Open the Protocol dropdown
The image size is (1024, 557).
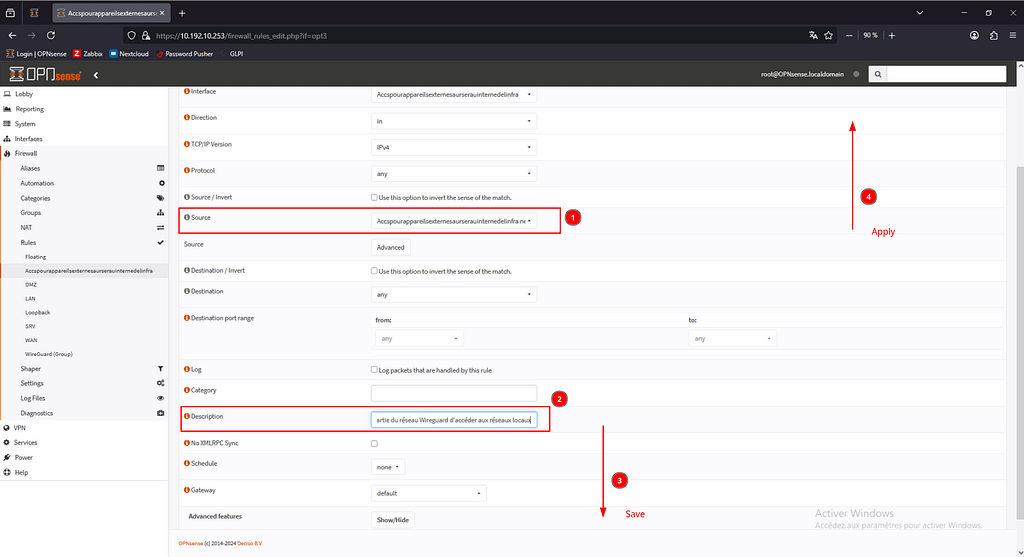[x=453, y=173]
